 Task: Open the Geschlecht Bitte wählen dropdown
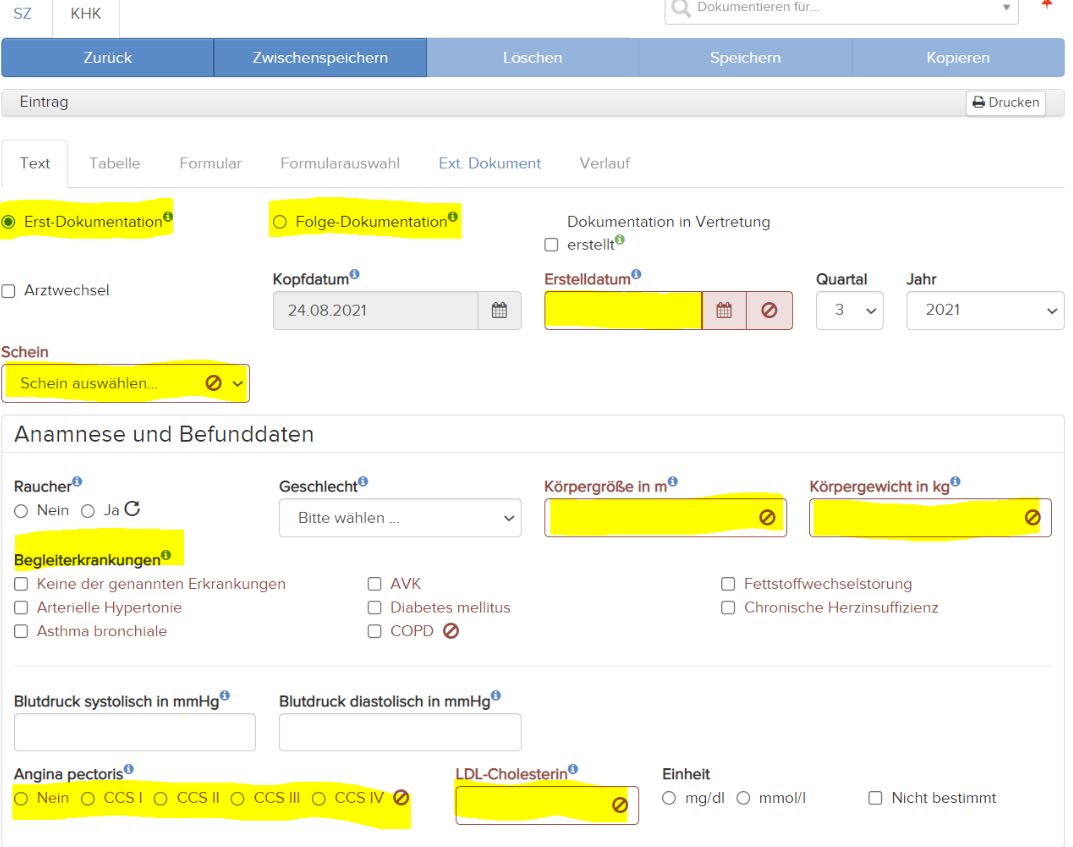[x=399, y=518]
